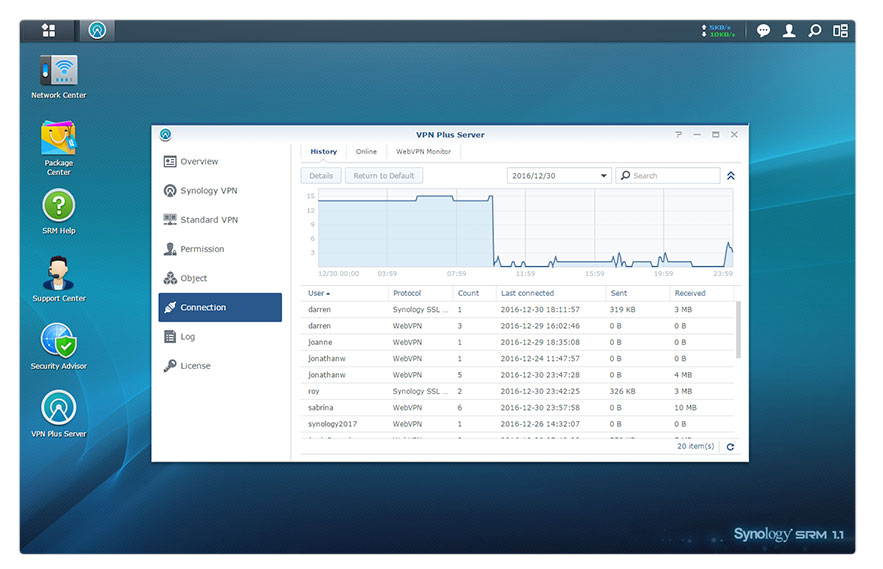The image size is (883, 569).
Task: Open Support Center desktop icon
Action: tap(59, 280)
